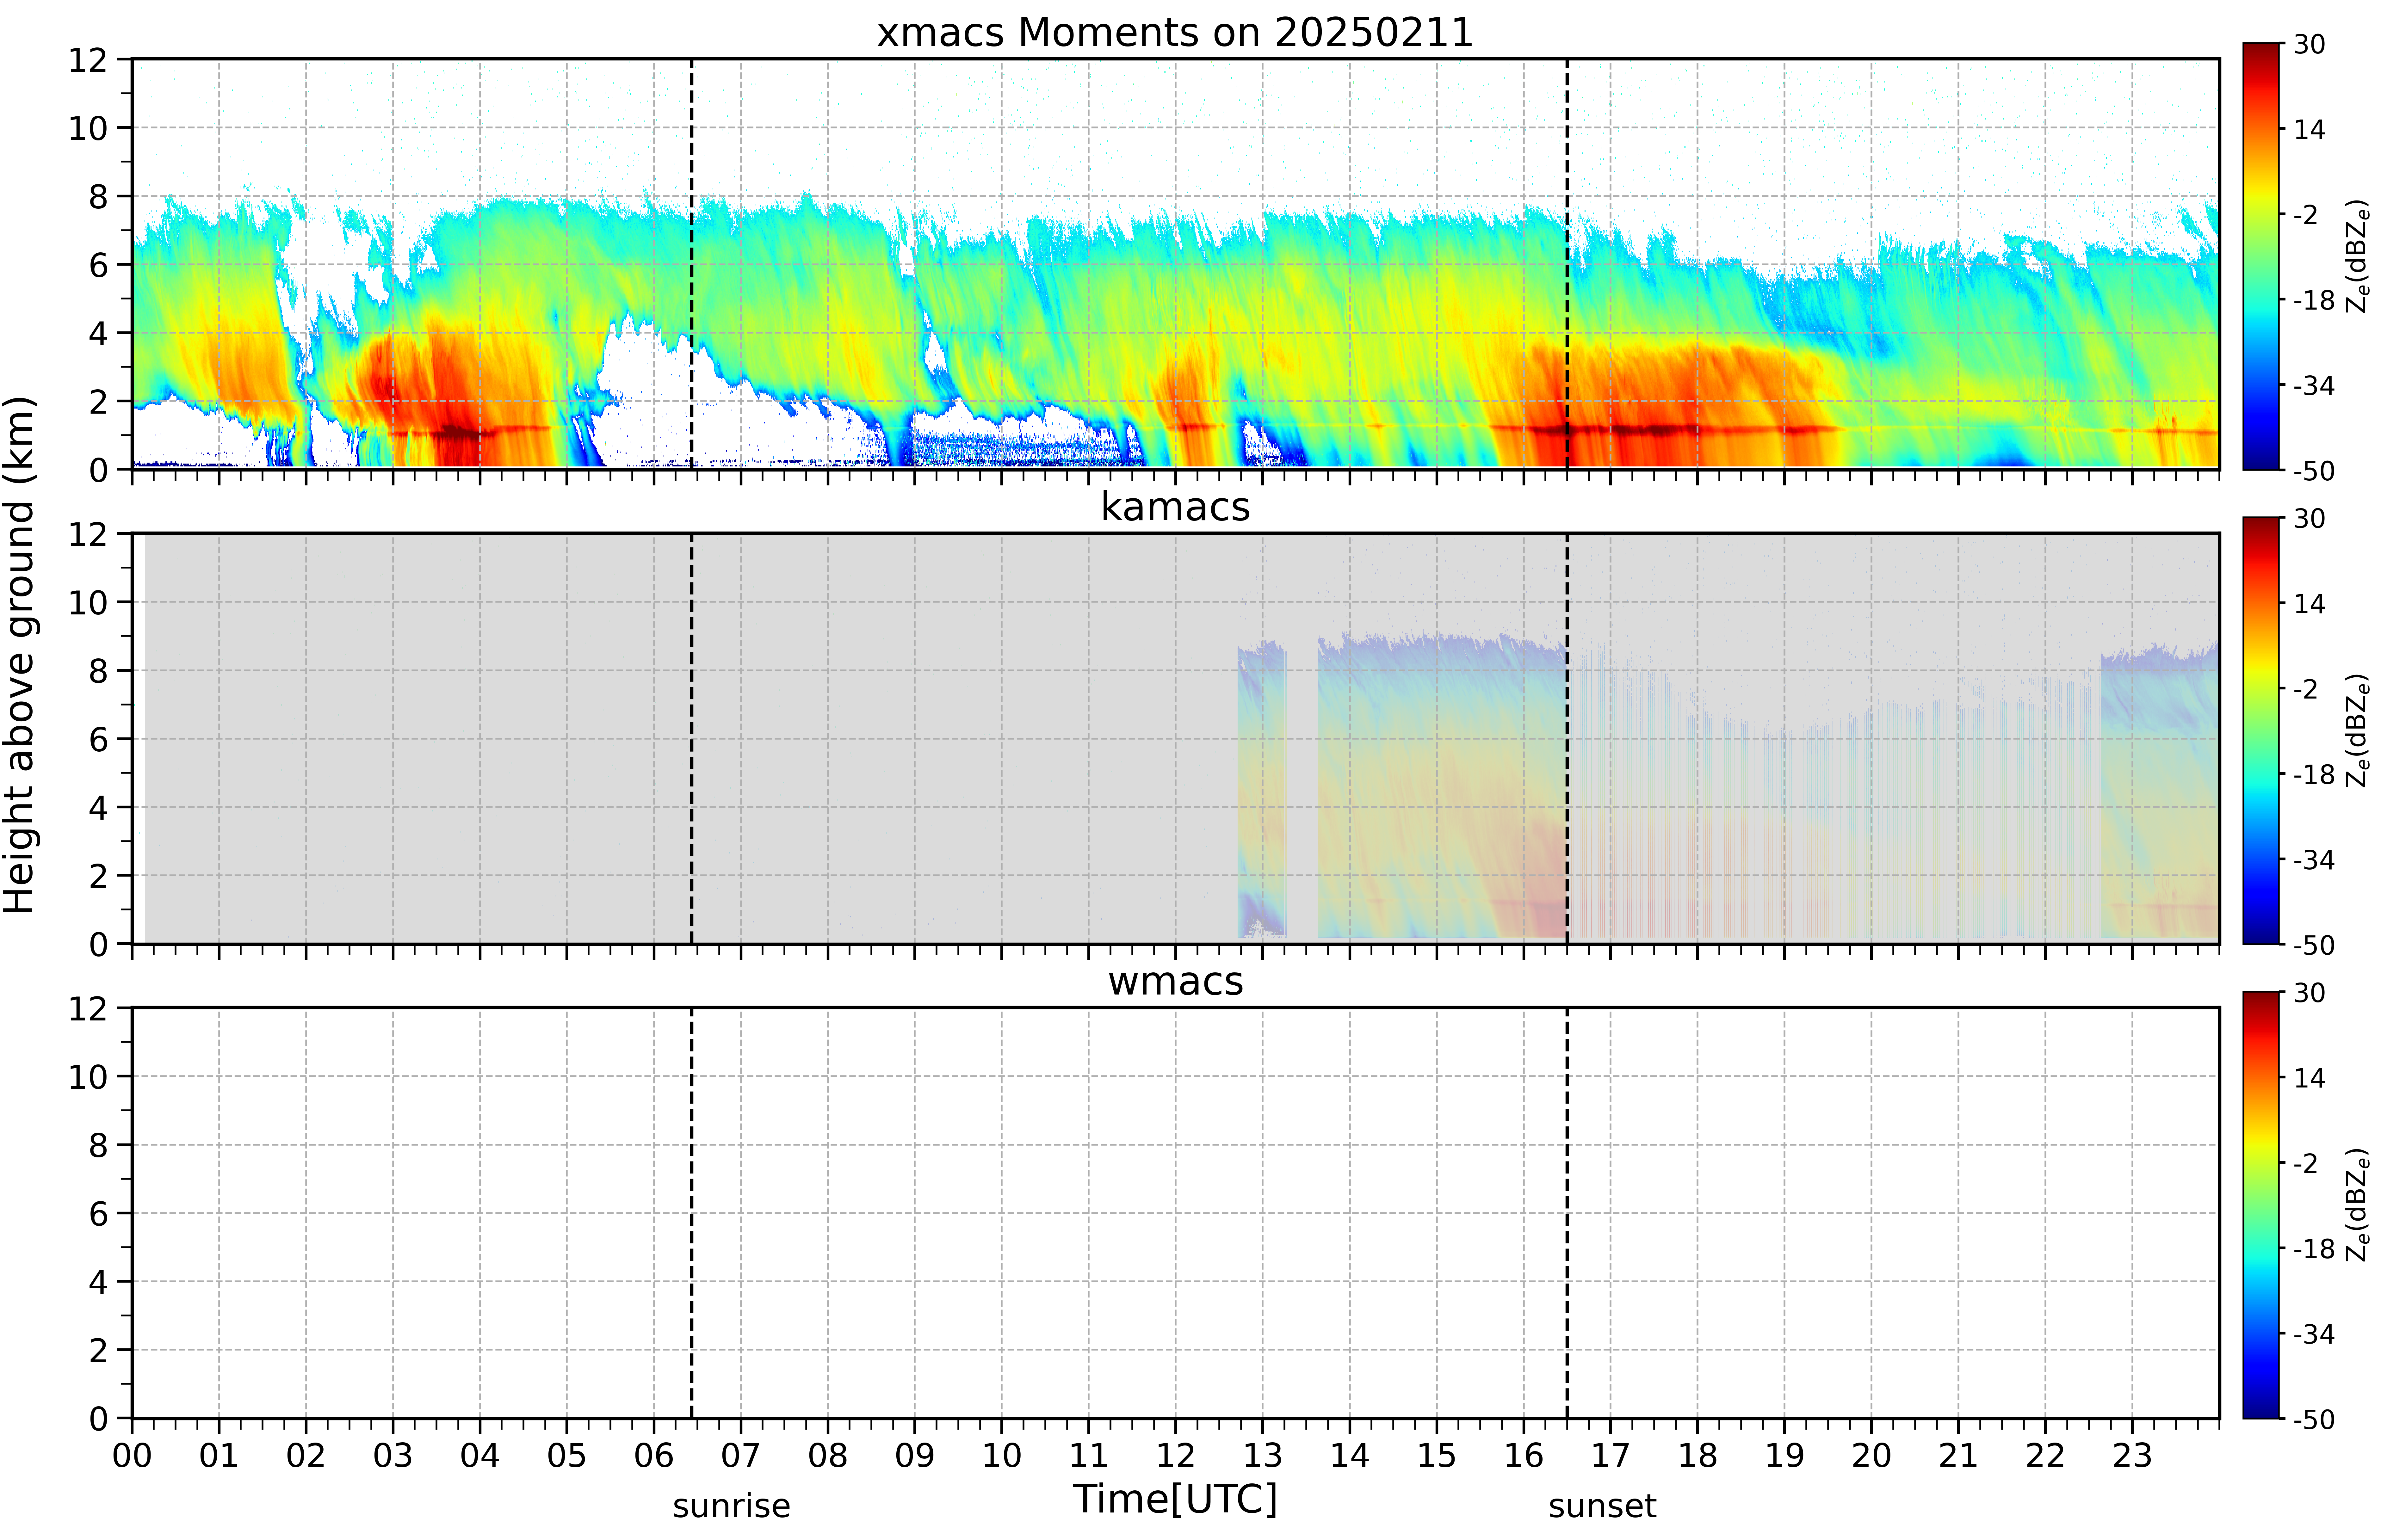The width and height of the screenshot is (2387, 1540).
Task: Select the "-50" label on the wmacs colorbar
Action: (x=2314, y=1419)
